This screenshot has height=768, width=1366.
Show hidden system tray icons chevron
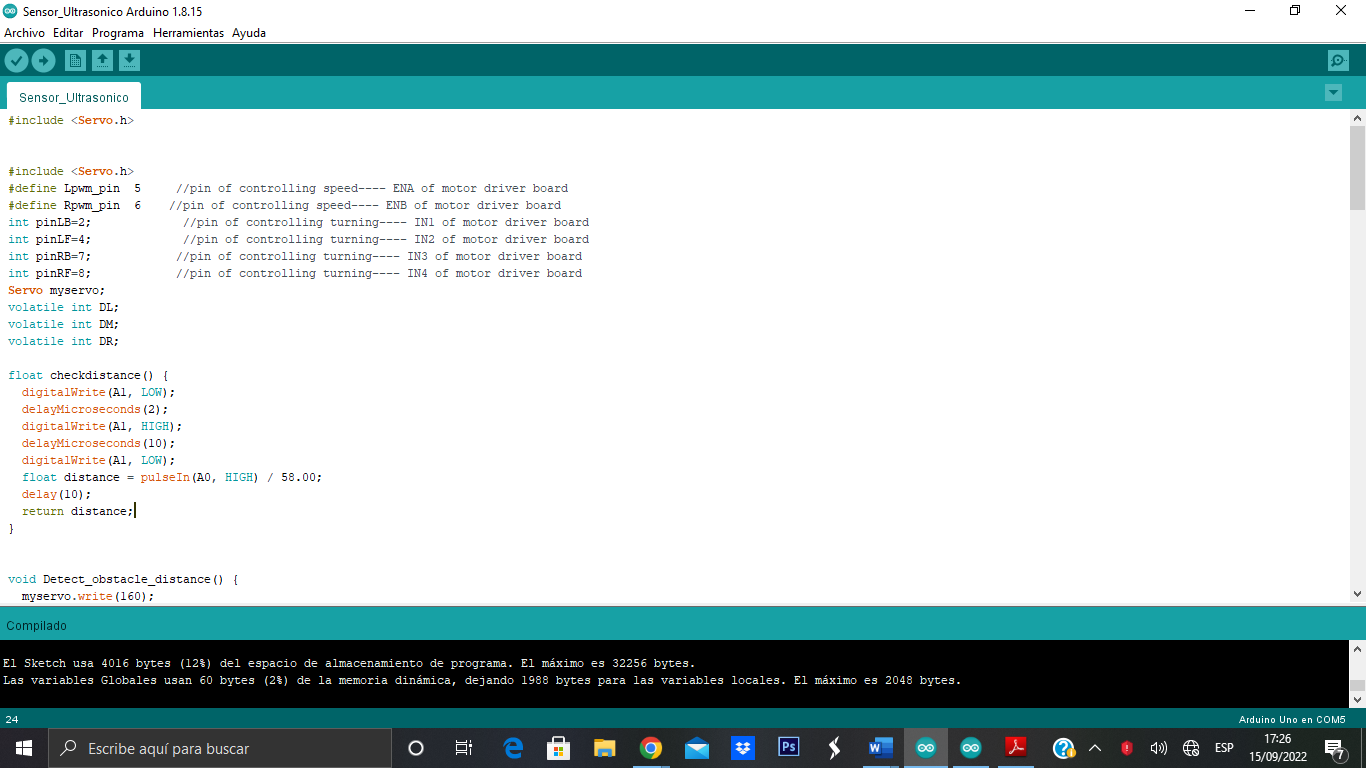coord(1095,748)
